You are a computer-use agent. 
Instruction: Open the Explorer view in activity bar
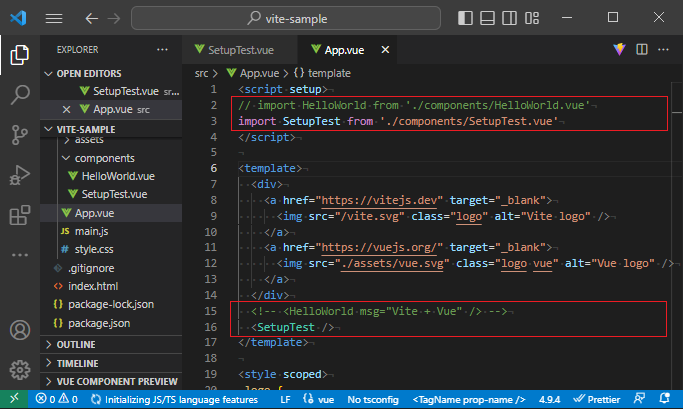tap(20, 55)
